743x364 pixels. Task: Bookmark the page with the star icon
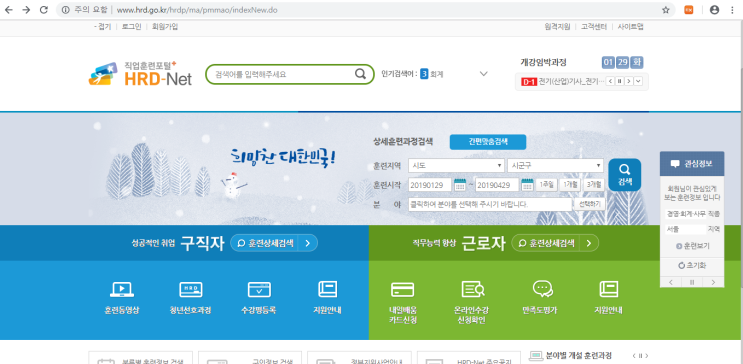pyautogui.click(x=665, y=10)
